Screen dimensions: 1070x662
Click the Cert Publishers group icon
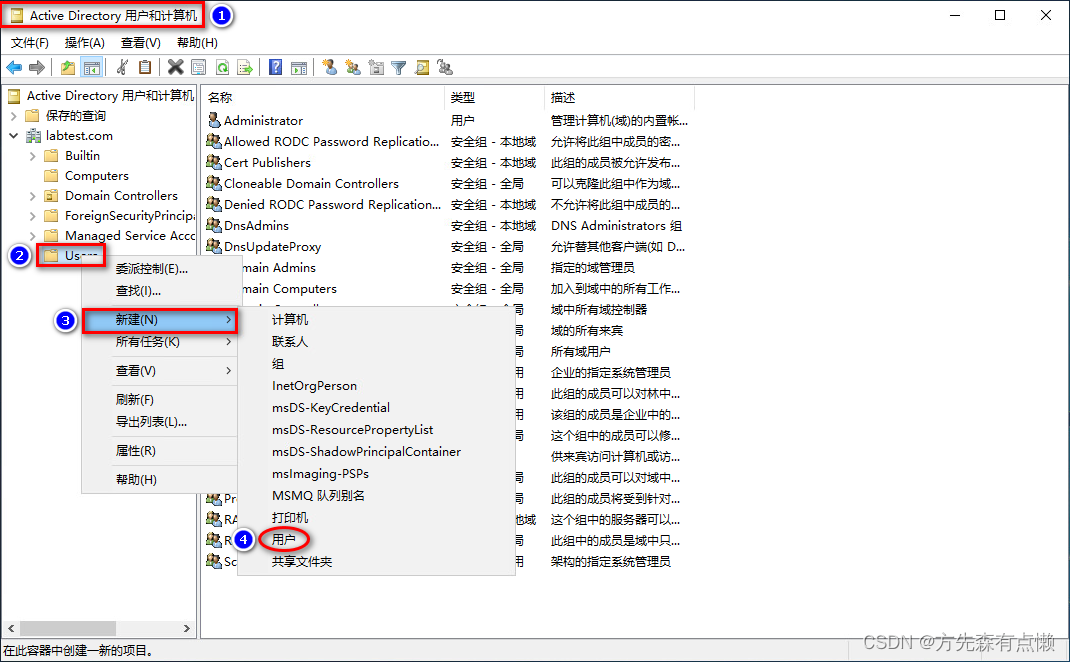coord(214,162)
